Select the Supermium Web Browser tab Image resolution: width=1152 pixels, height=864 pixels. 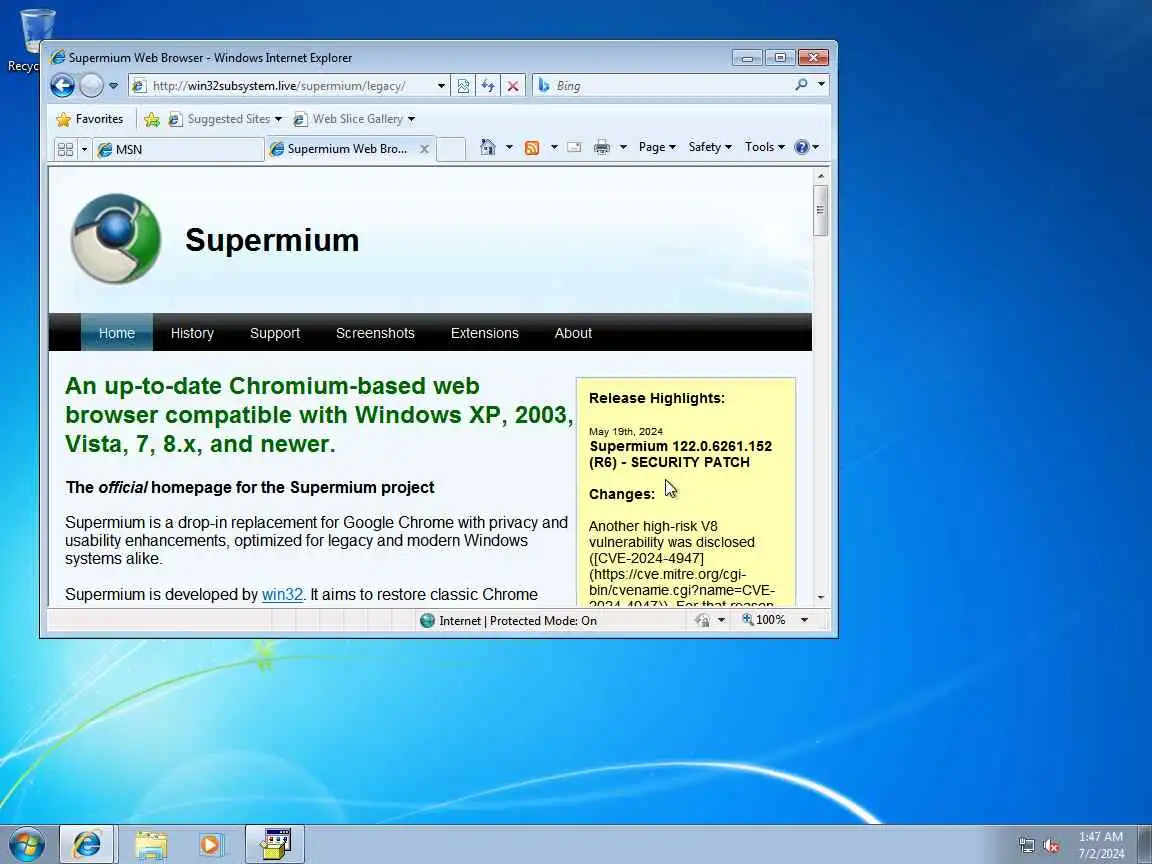(342, 148)
